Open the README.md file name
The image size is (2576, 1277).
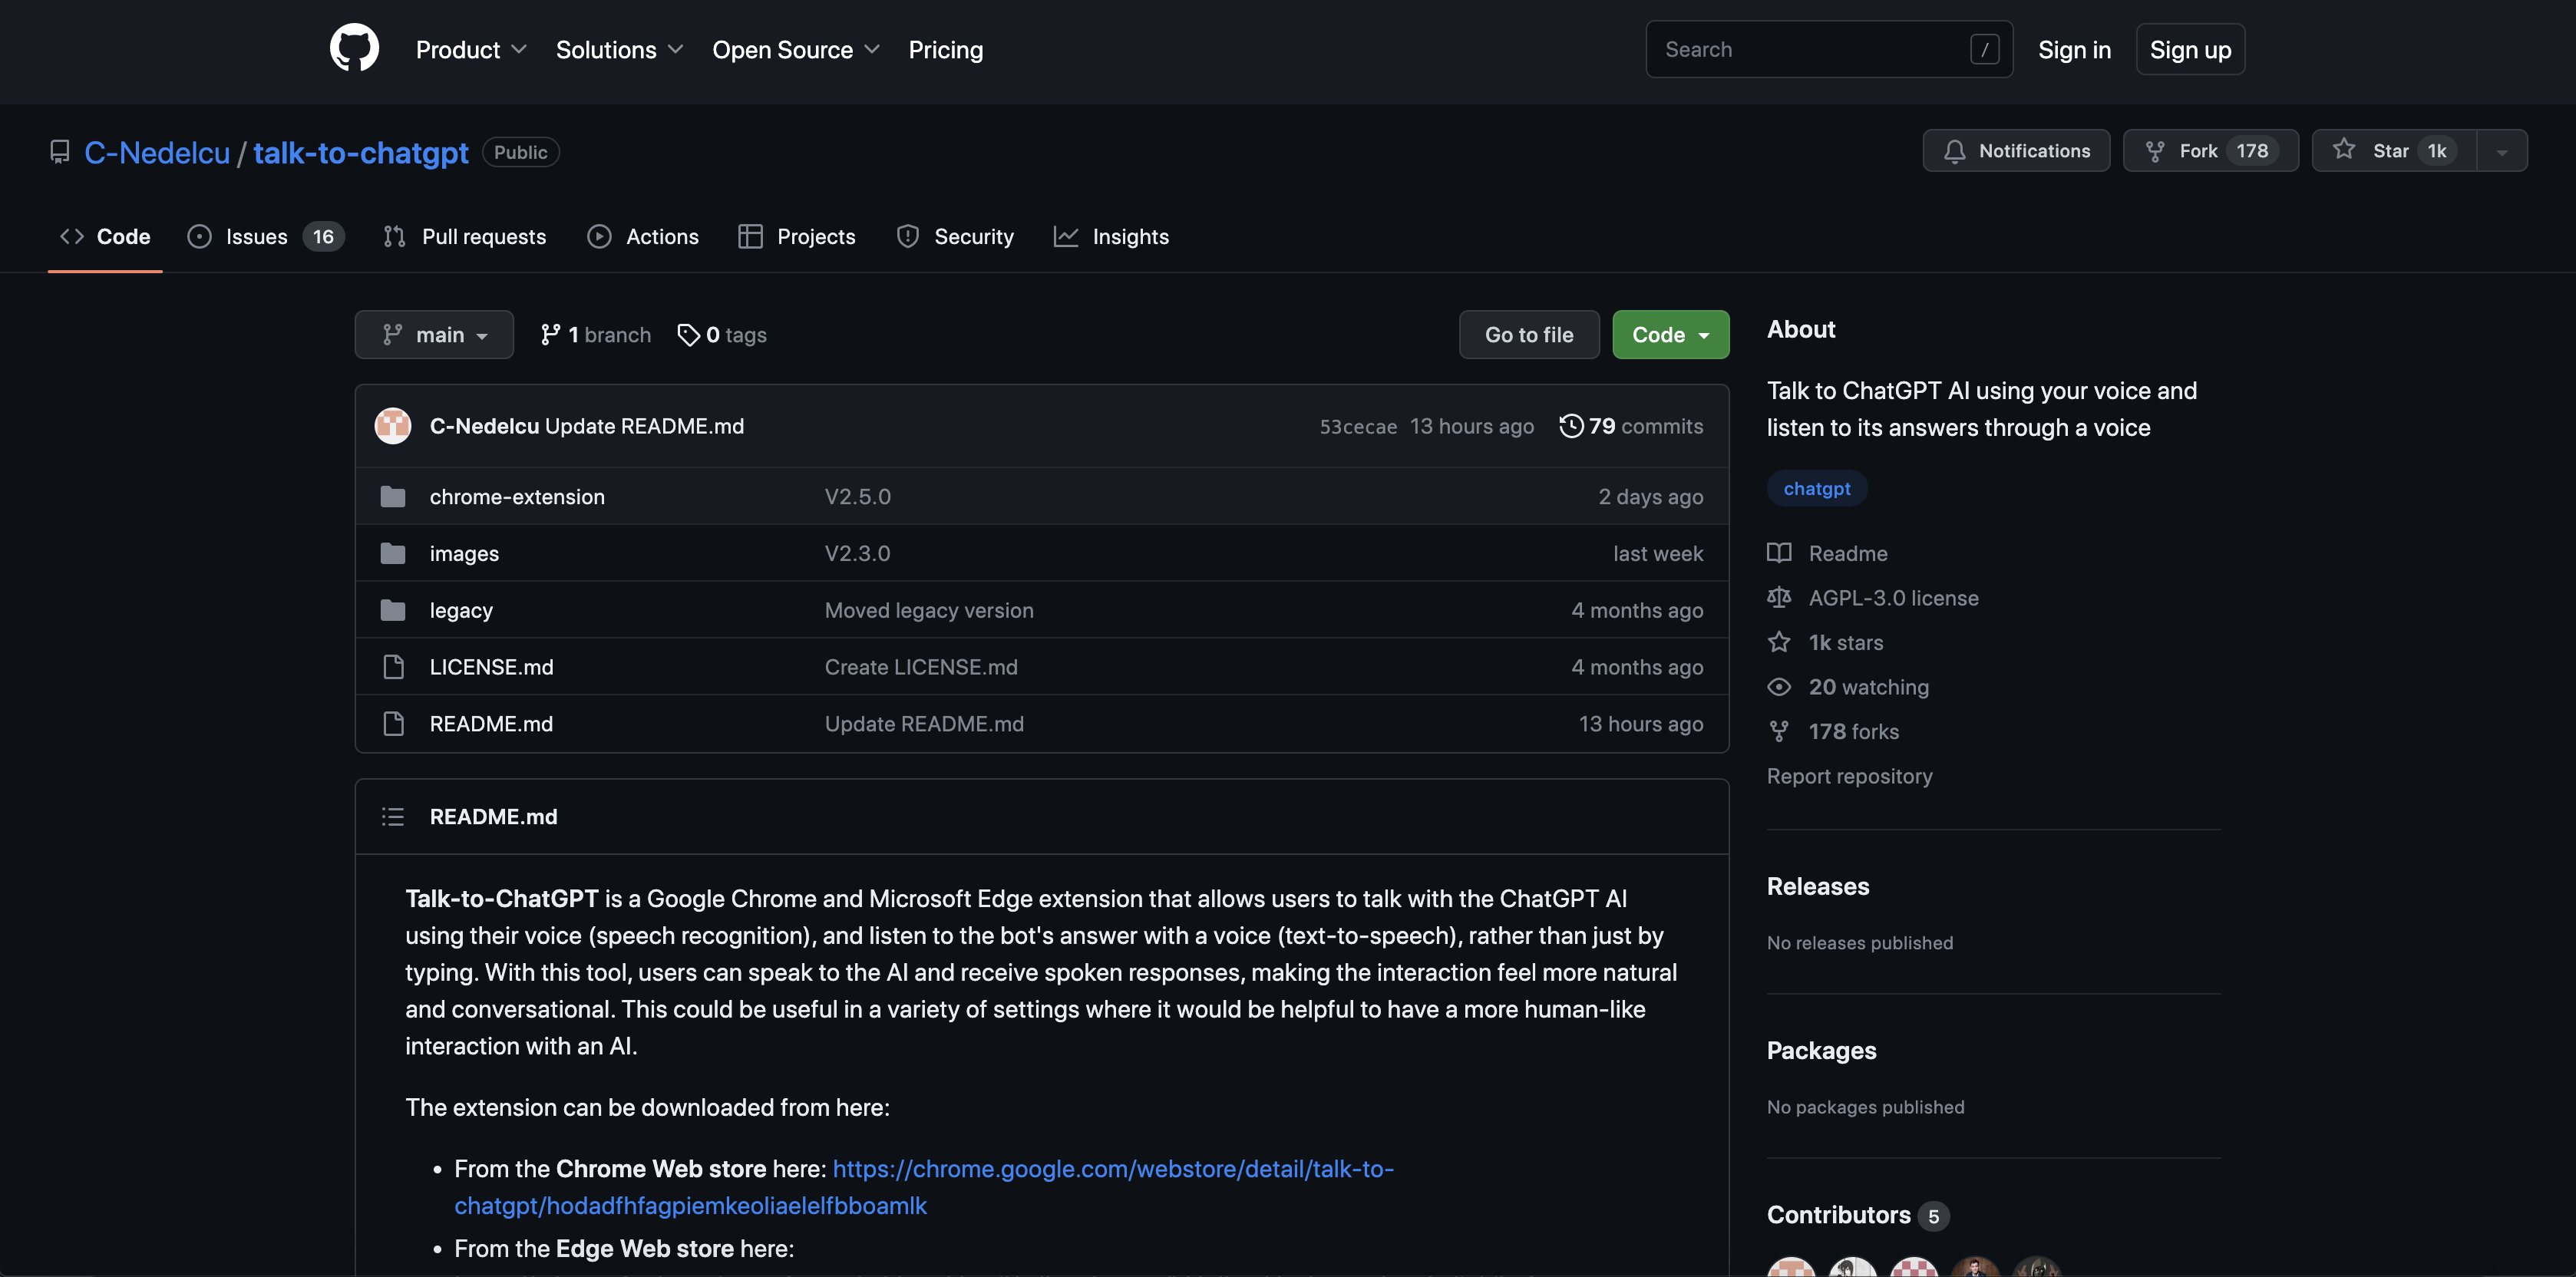[491, 724]
